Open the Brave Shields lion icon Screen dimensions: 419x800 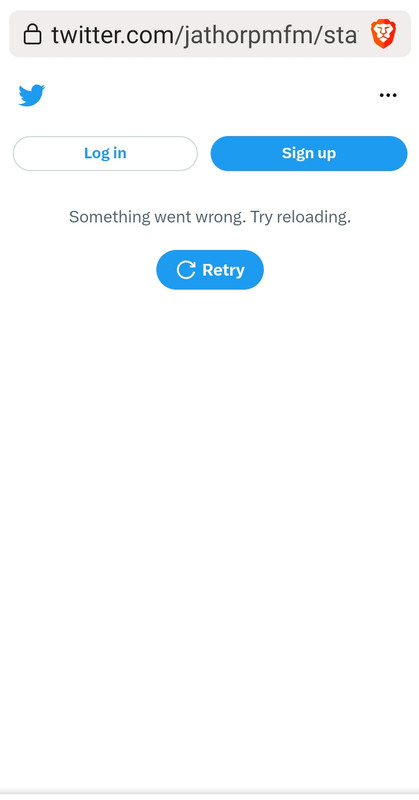click(x=384, y=34)
